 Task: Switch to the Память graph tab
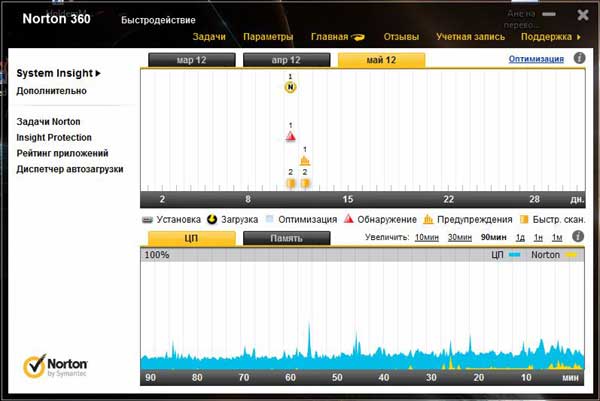click(286, 238)
